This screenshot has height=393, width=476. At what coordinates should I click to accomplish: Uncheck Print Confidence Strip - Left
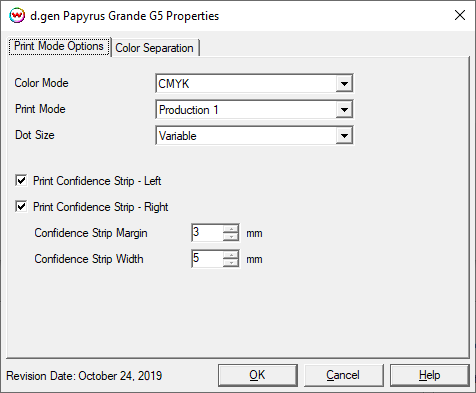click(21, 181)
